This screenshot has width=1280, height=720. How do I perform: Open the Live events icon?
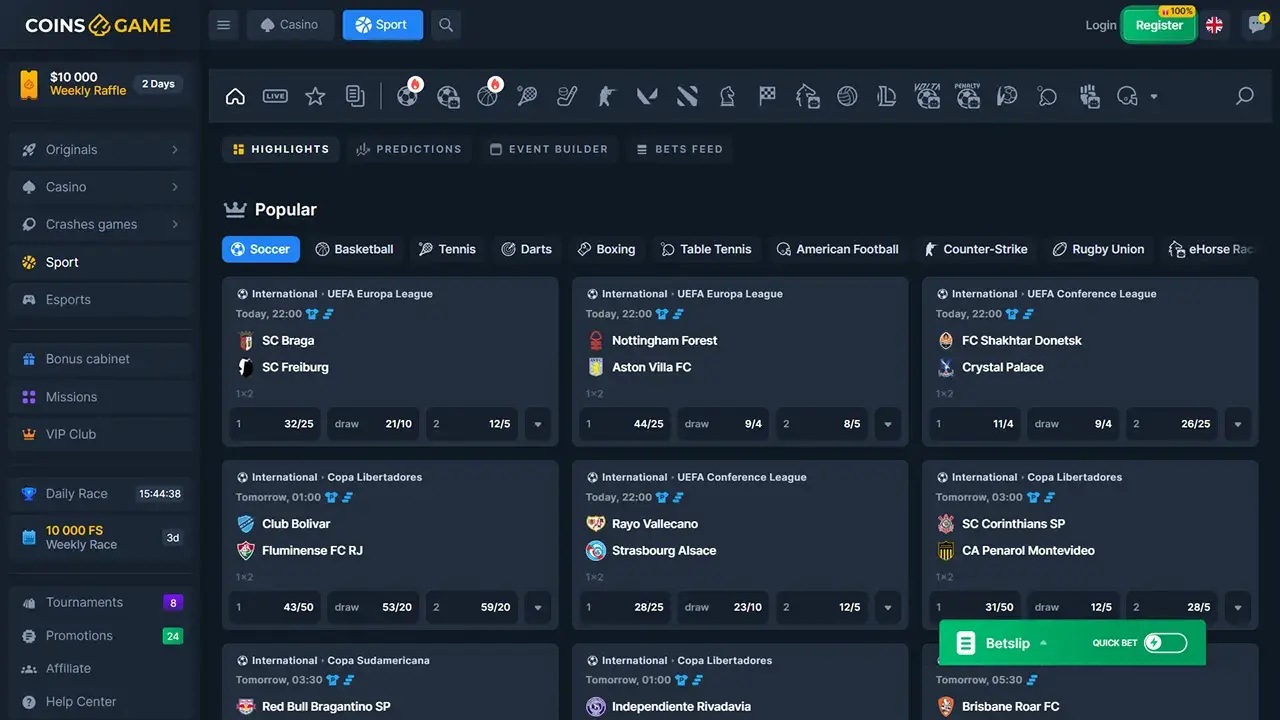275,96
